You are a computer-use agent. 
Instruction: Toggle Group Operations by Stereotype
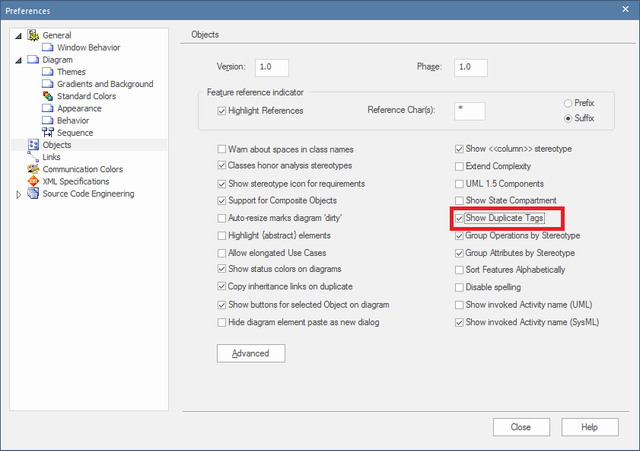pos(459,236)
